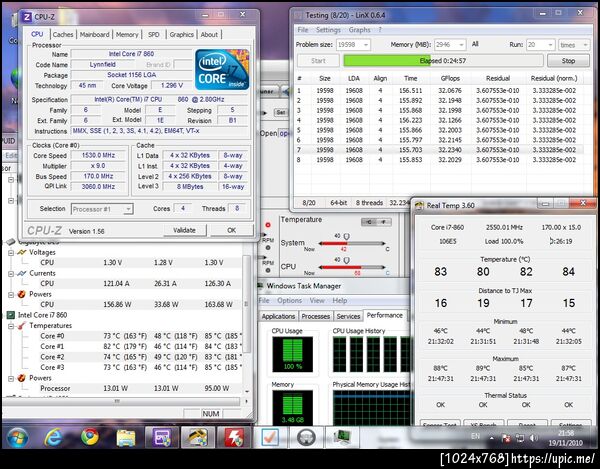Click the Real Temp title bar icon
This screenshot has width=600, height=469.
[x=420, y=205]
